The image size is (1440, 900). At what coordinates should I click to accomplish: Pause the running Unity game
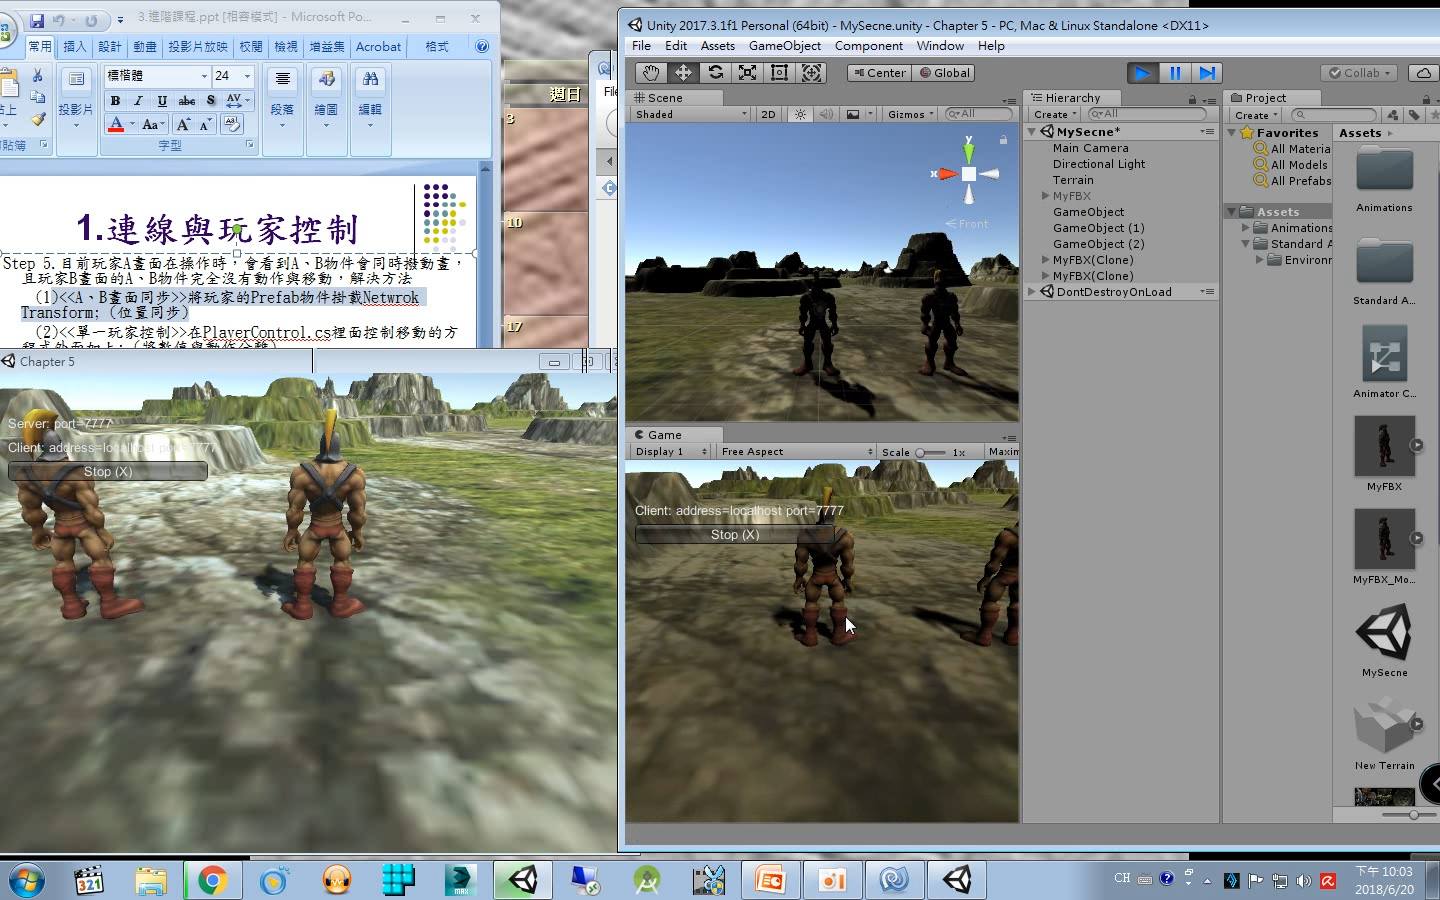point(1175,73)
